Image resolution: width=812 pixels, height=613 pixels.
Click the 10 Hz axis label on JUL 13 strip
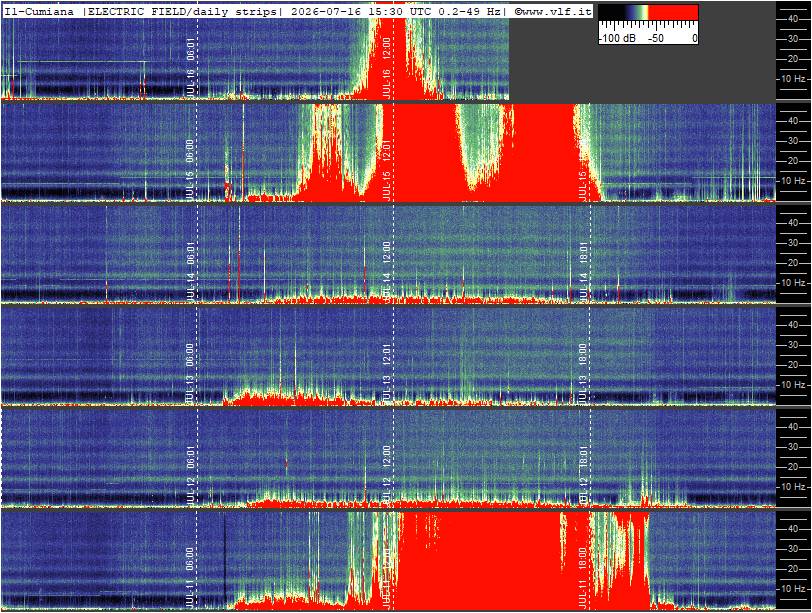coord(794,385)
